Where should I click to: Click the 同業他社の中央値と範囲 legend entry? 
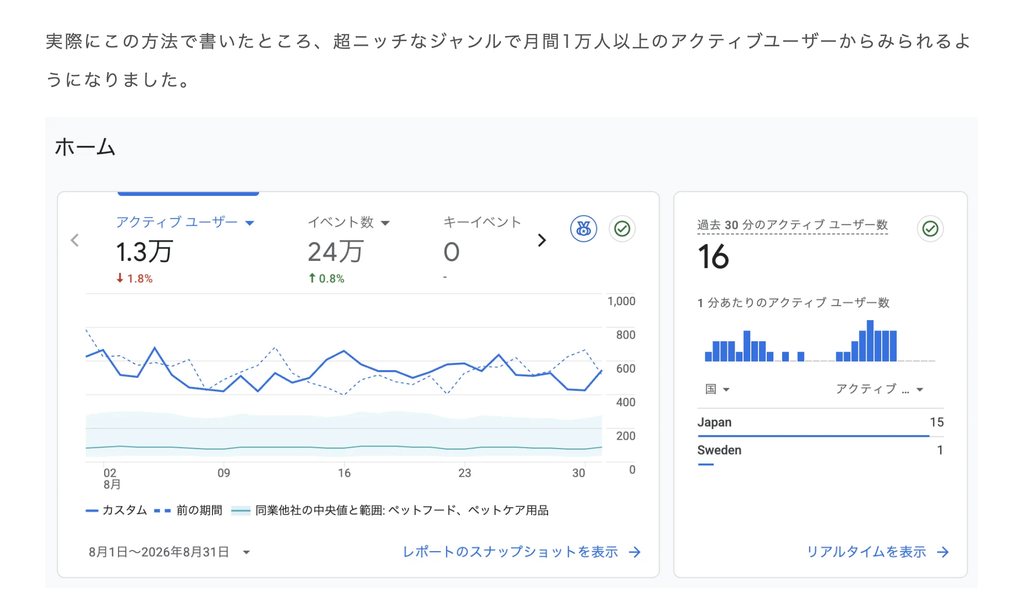(390, 510)
